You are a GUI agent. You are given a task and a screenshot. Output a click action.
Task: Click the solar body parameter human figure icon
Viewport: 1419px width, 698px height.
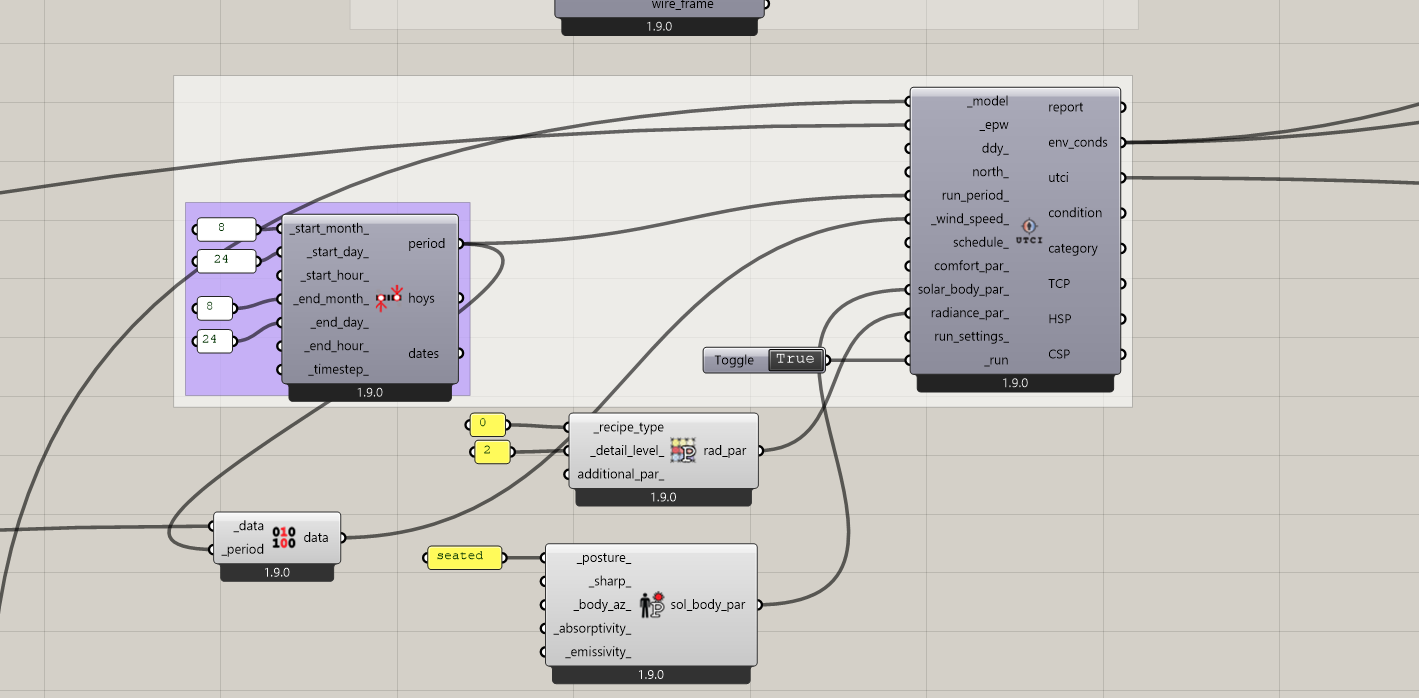click(x=651, y=605)
